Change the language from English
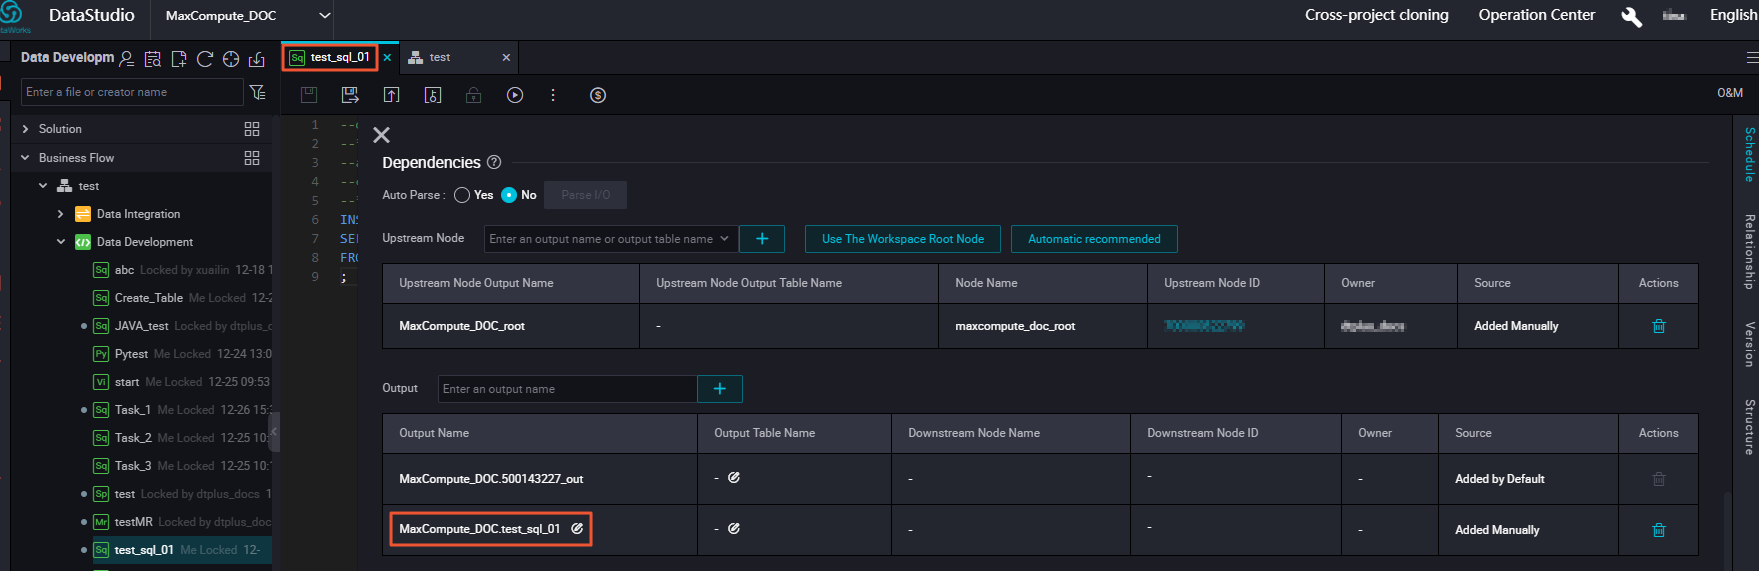1759x571 pixels. click(x=1733, y=15)
